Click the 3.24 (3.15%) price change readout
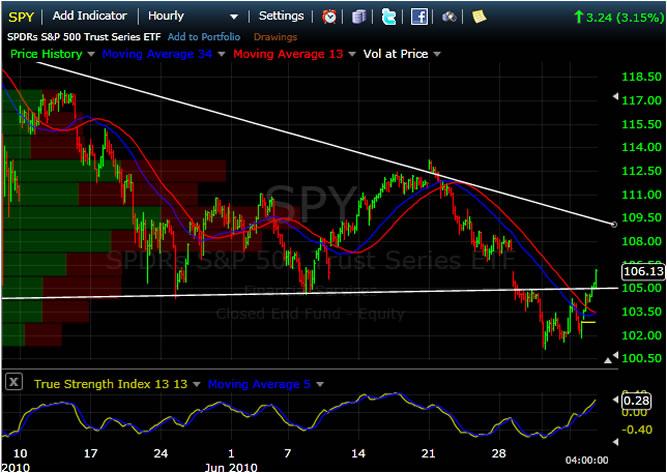Viewport: 667px width, 473px height. click(x=619, y=17)
